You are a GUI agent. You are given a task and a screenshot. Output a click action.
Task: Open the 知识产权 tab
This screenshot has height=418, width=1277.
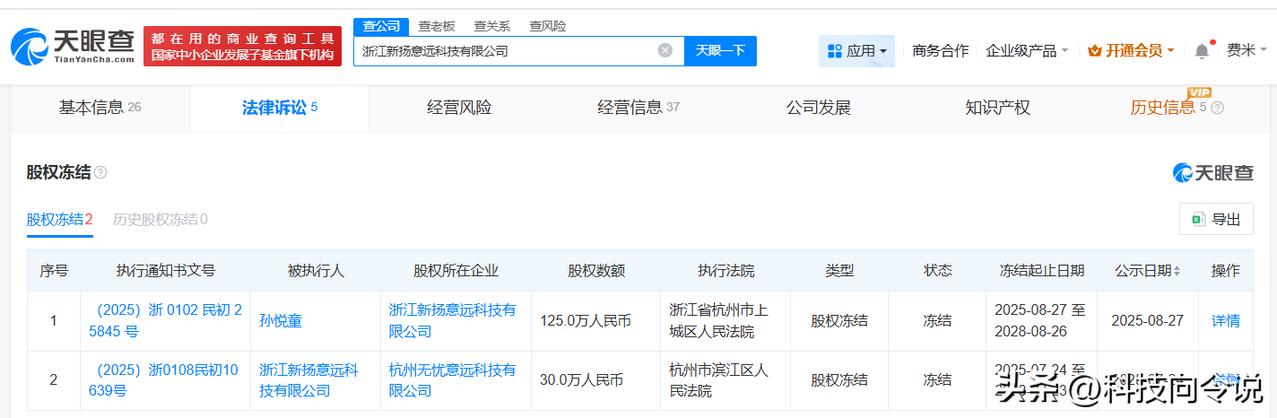coord(997,107)
